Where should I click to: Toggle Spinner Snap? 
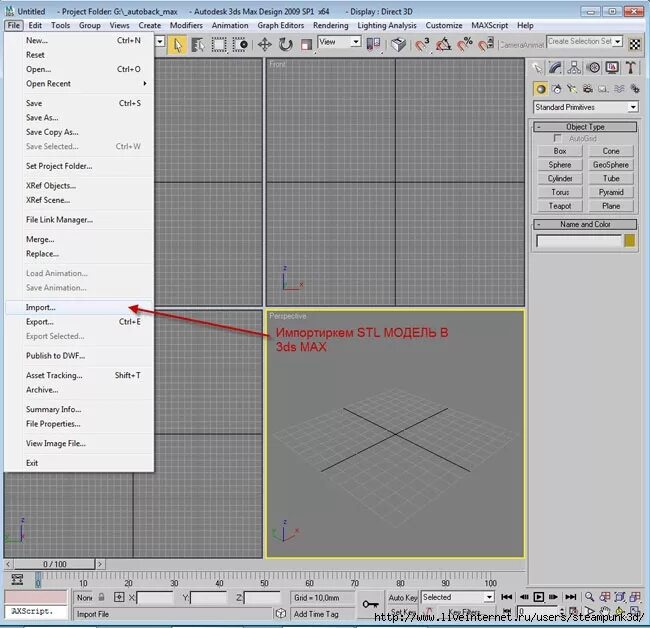(x=486, y=44)
